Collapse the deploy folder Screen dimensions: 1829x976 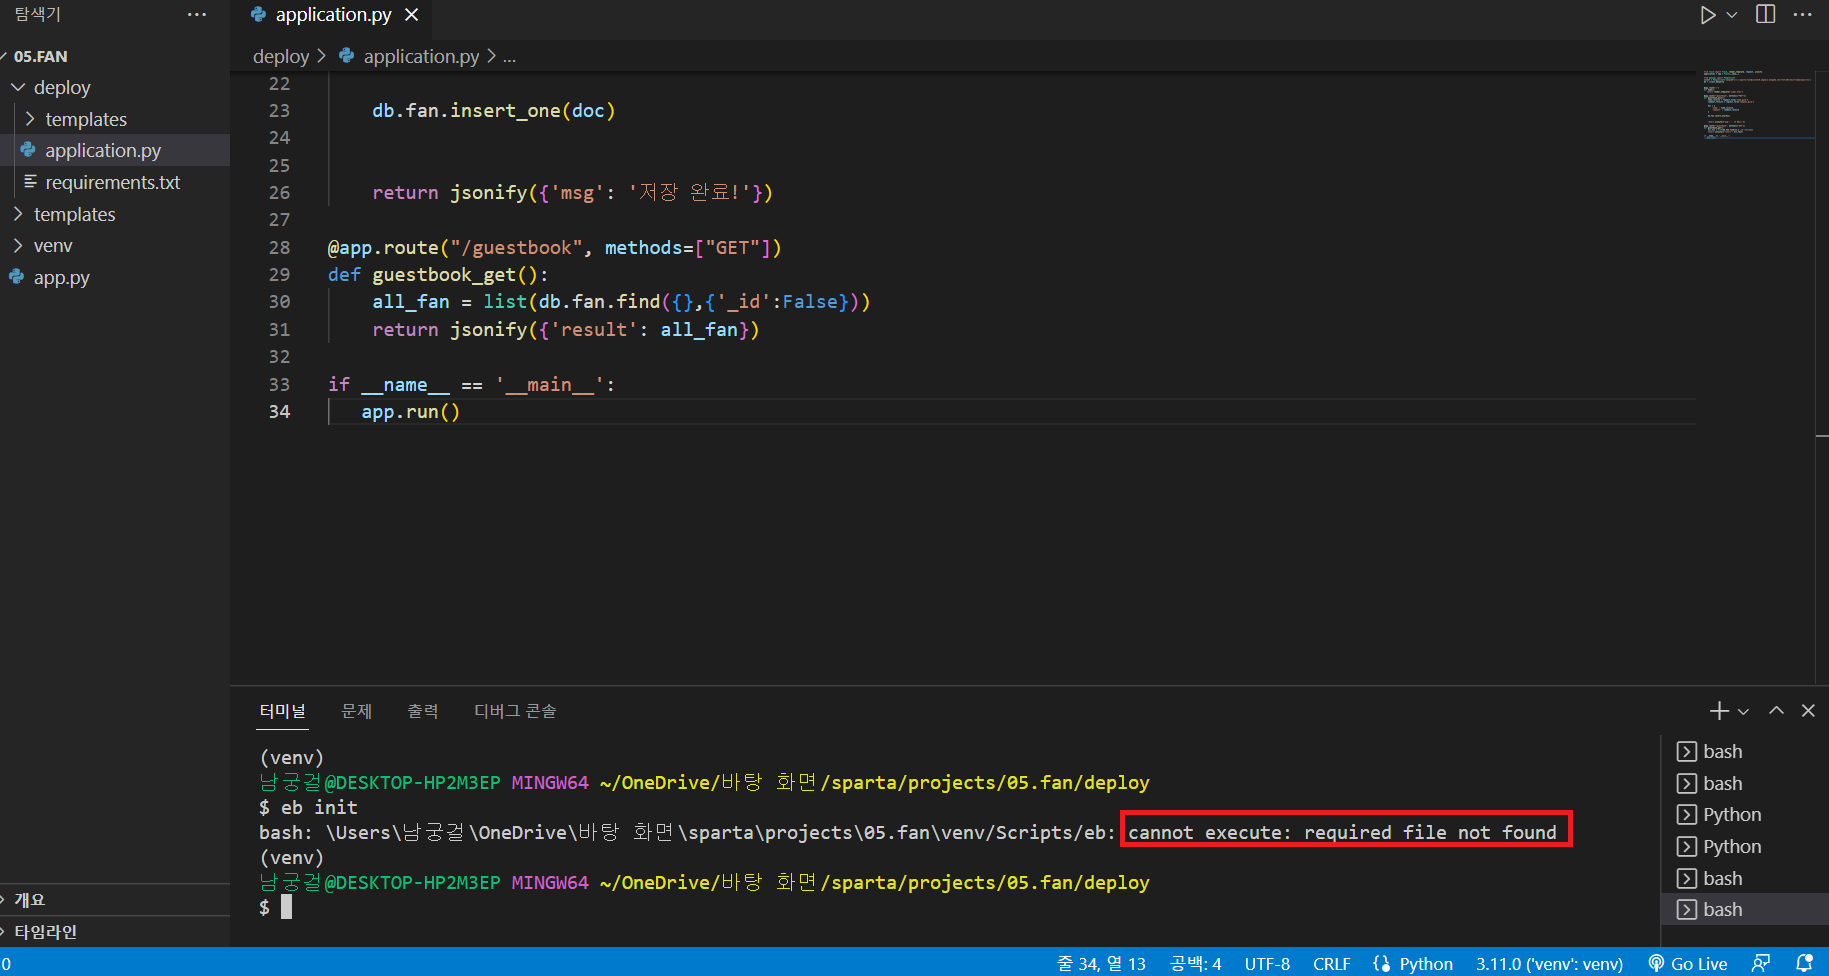[62, 87]
